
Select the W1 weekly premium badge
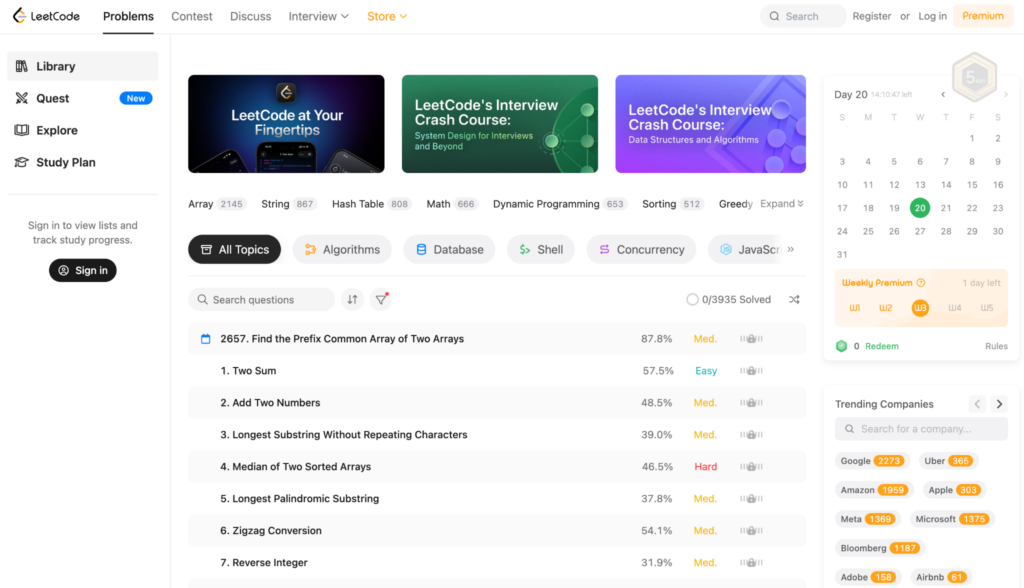point(854,308)
